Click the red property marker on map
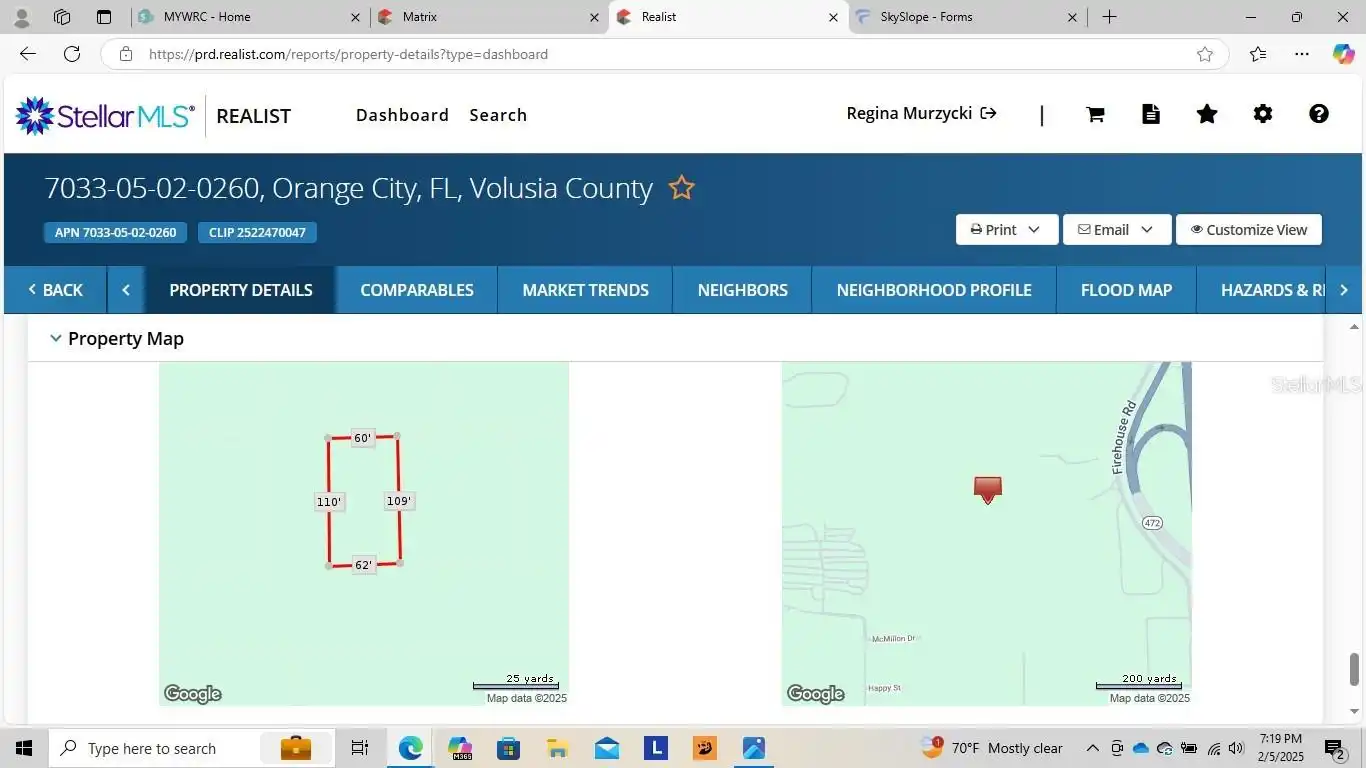 [x=988, y=490]
